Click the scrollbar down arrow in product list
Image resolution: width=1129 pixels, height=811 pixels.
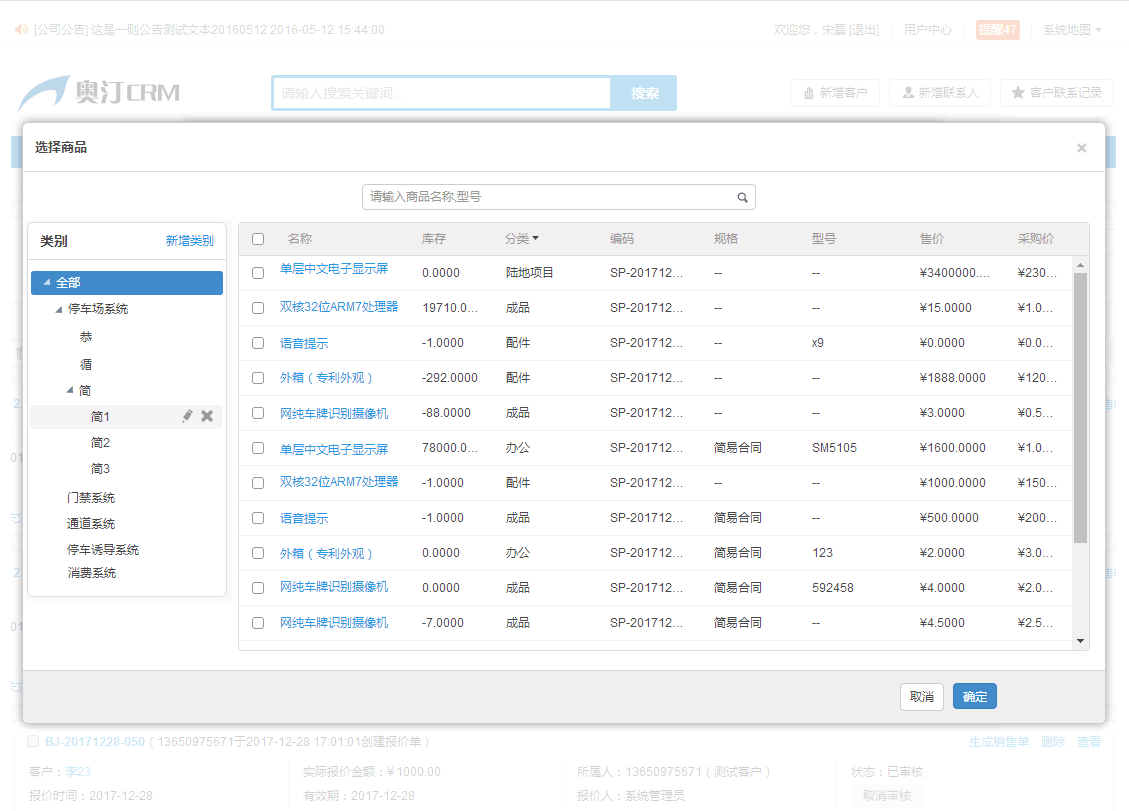click(1080, 640)
